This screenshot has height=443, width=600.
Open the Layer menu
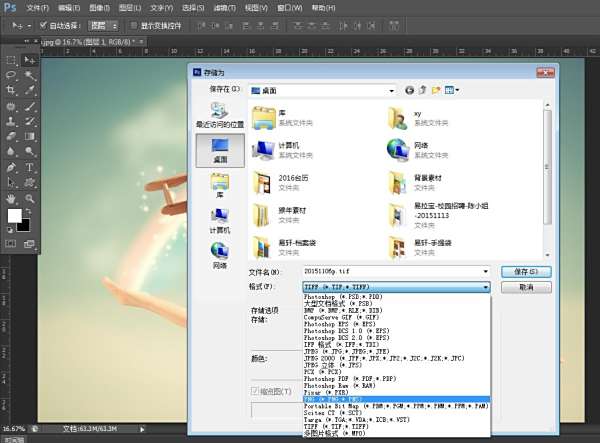[x=130, y=8]
